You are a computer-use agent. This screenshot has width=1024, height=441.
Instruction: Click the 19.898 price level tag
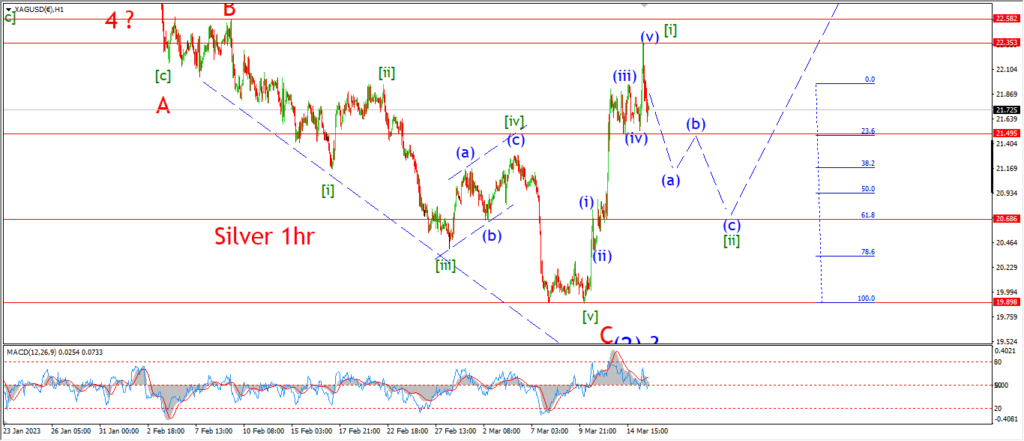(1005, 303)
